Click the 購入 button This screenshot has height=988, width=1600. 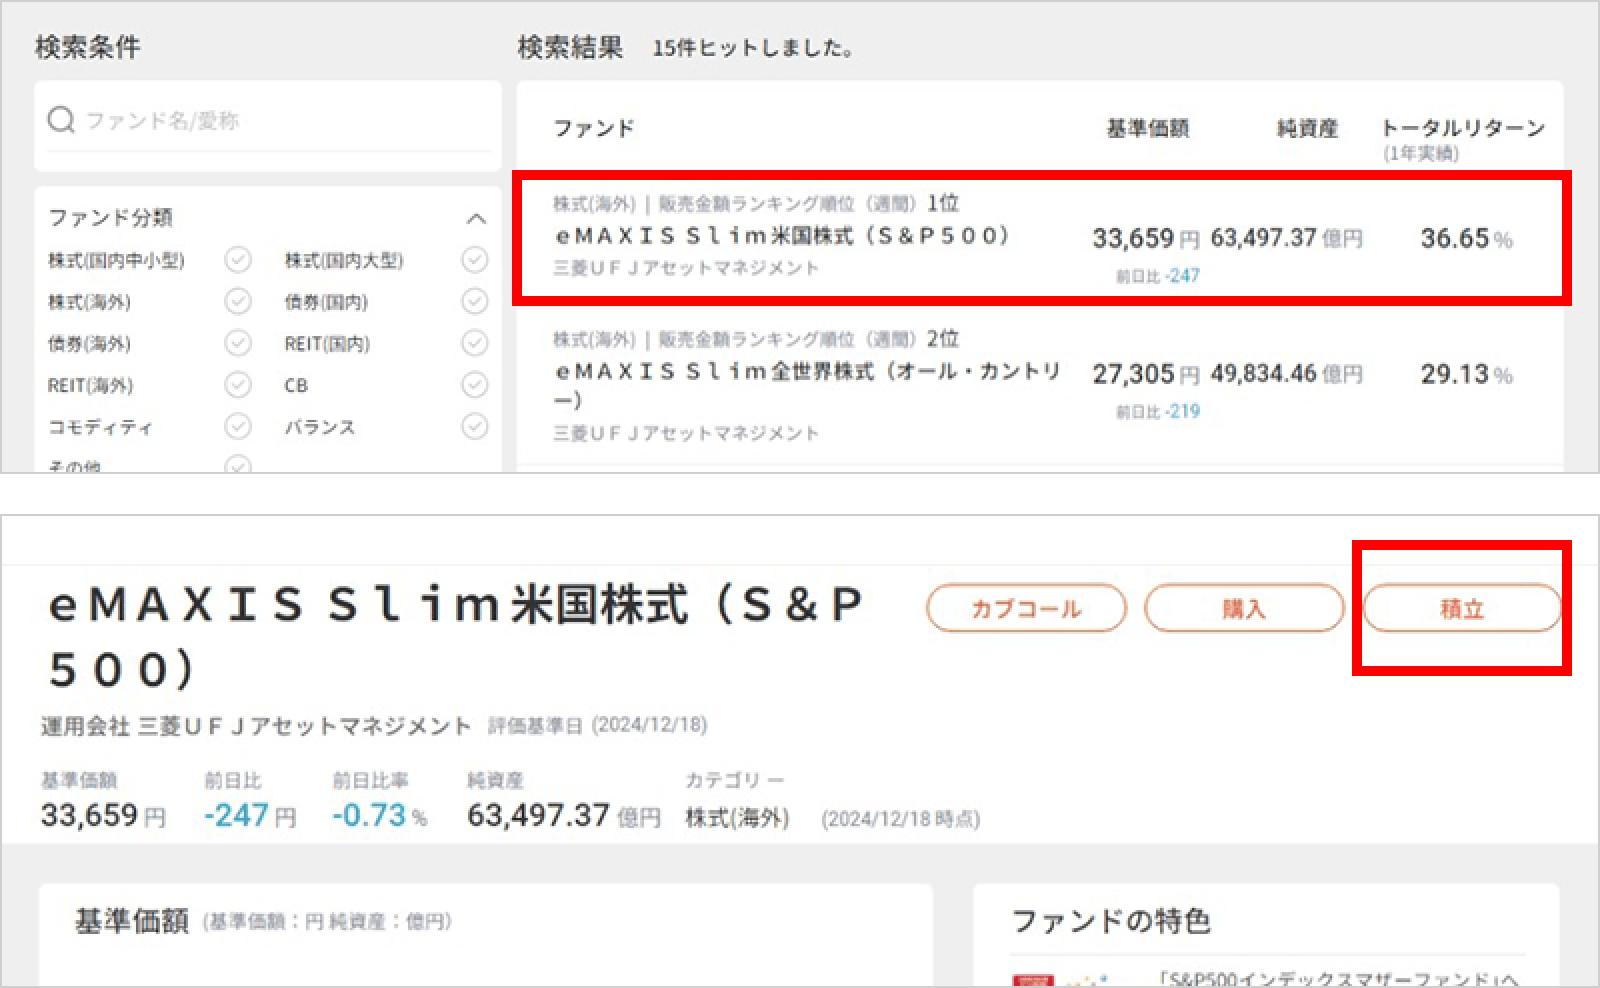click(1243, 609)
